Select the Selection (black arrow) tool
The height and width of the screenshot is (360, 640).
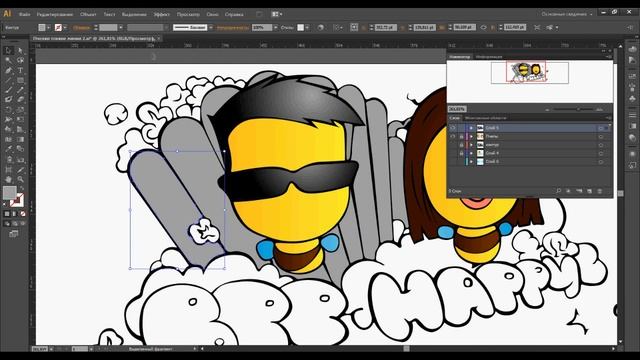pyautogui.click(x=8, y=50)
